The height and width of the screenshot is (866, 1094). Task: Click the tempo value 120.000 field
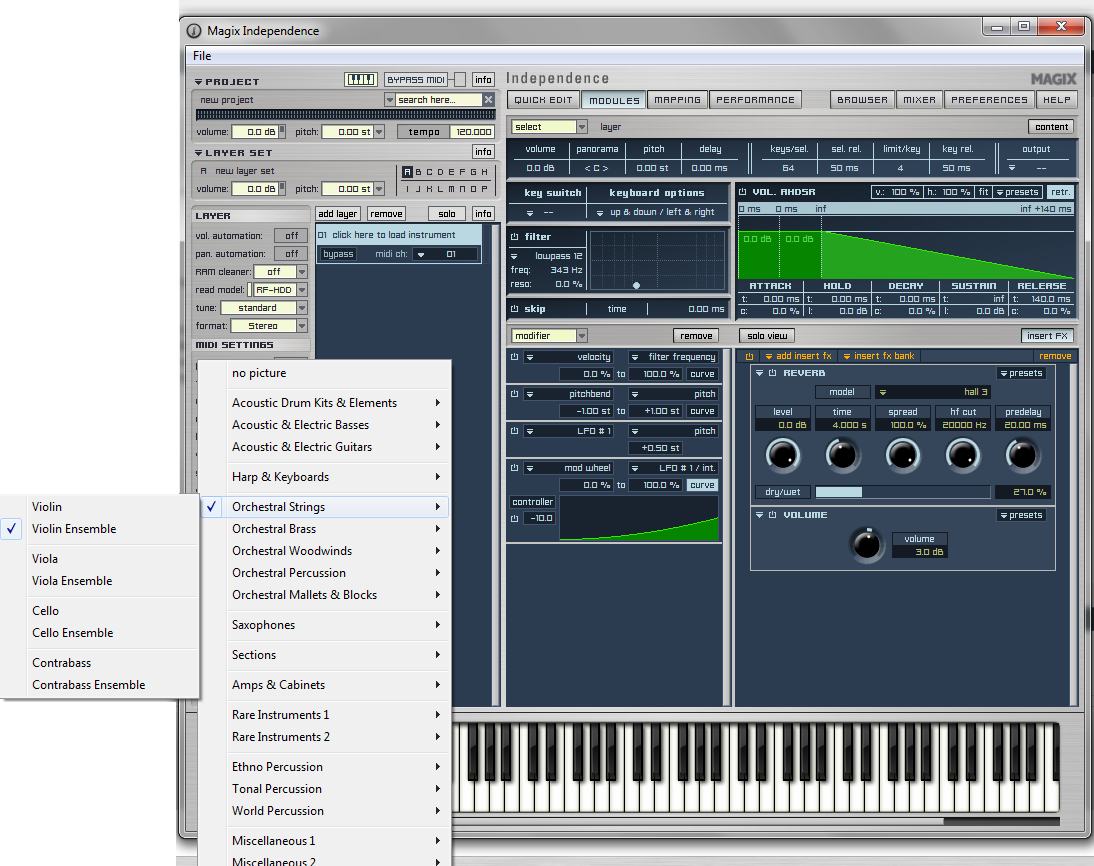(x=473, y=132)
